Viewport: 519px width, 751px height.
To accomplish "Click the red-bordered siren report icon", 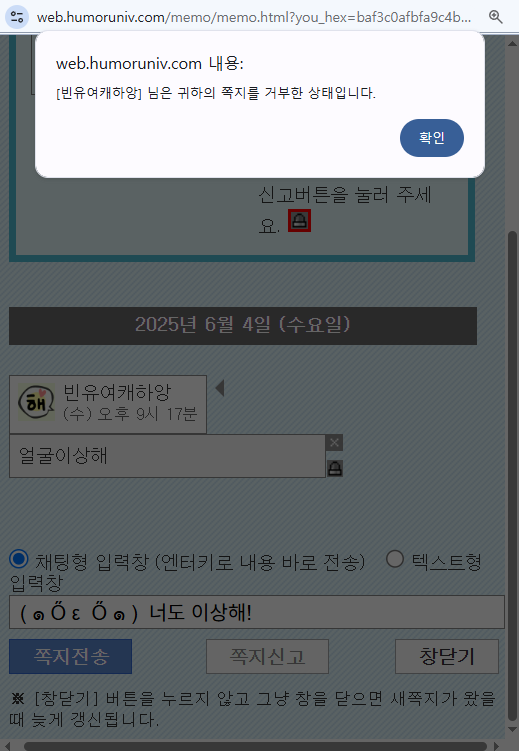I will [x=299, y=220].
